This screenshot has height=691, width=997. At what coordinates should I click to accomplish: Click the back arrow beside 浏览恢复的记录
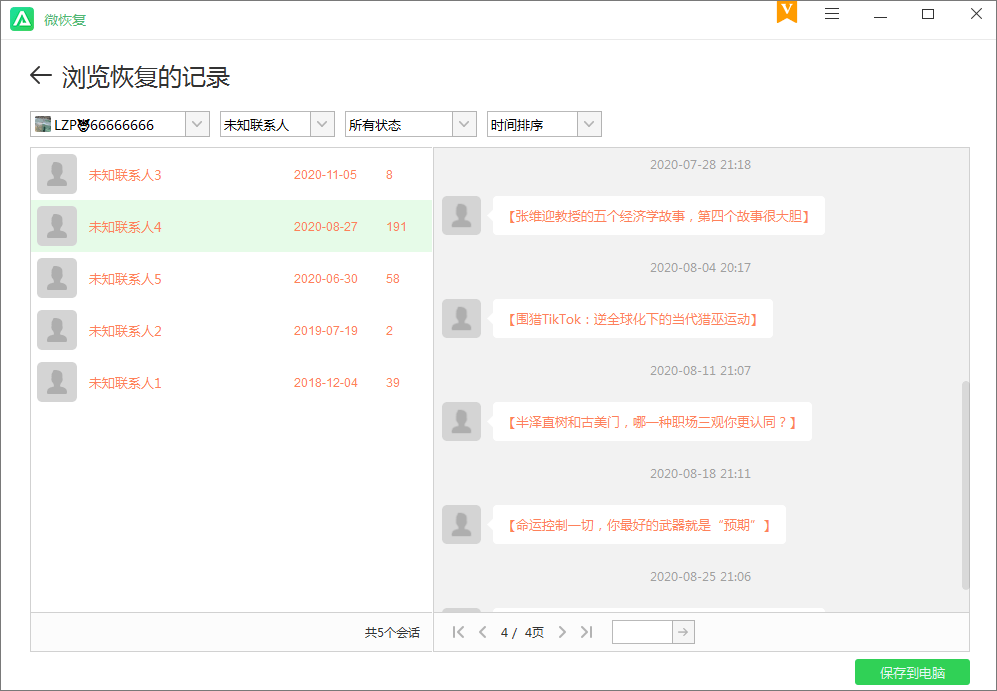coord(40,76)
